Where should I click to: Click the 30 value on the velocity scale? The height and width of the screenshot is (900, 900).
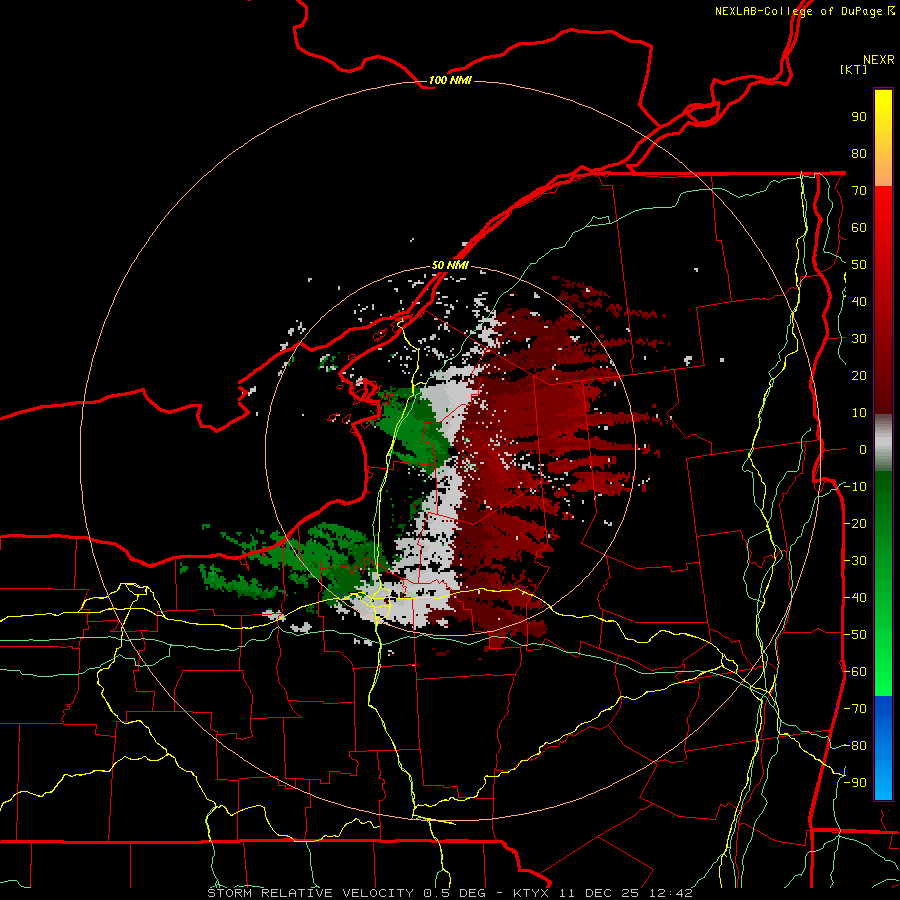point(859,339)
